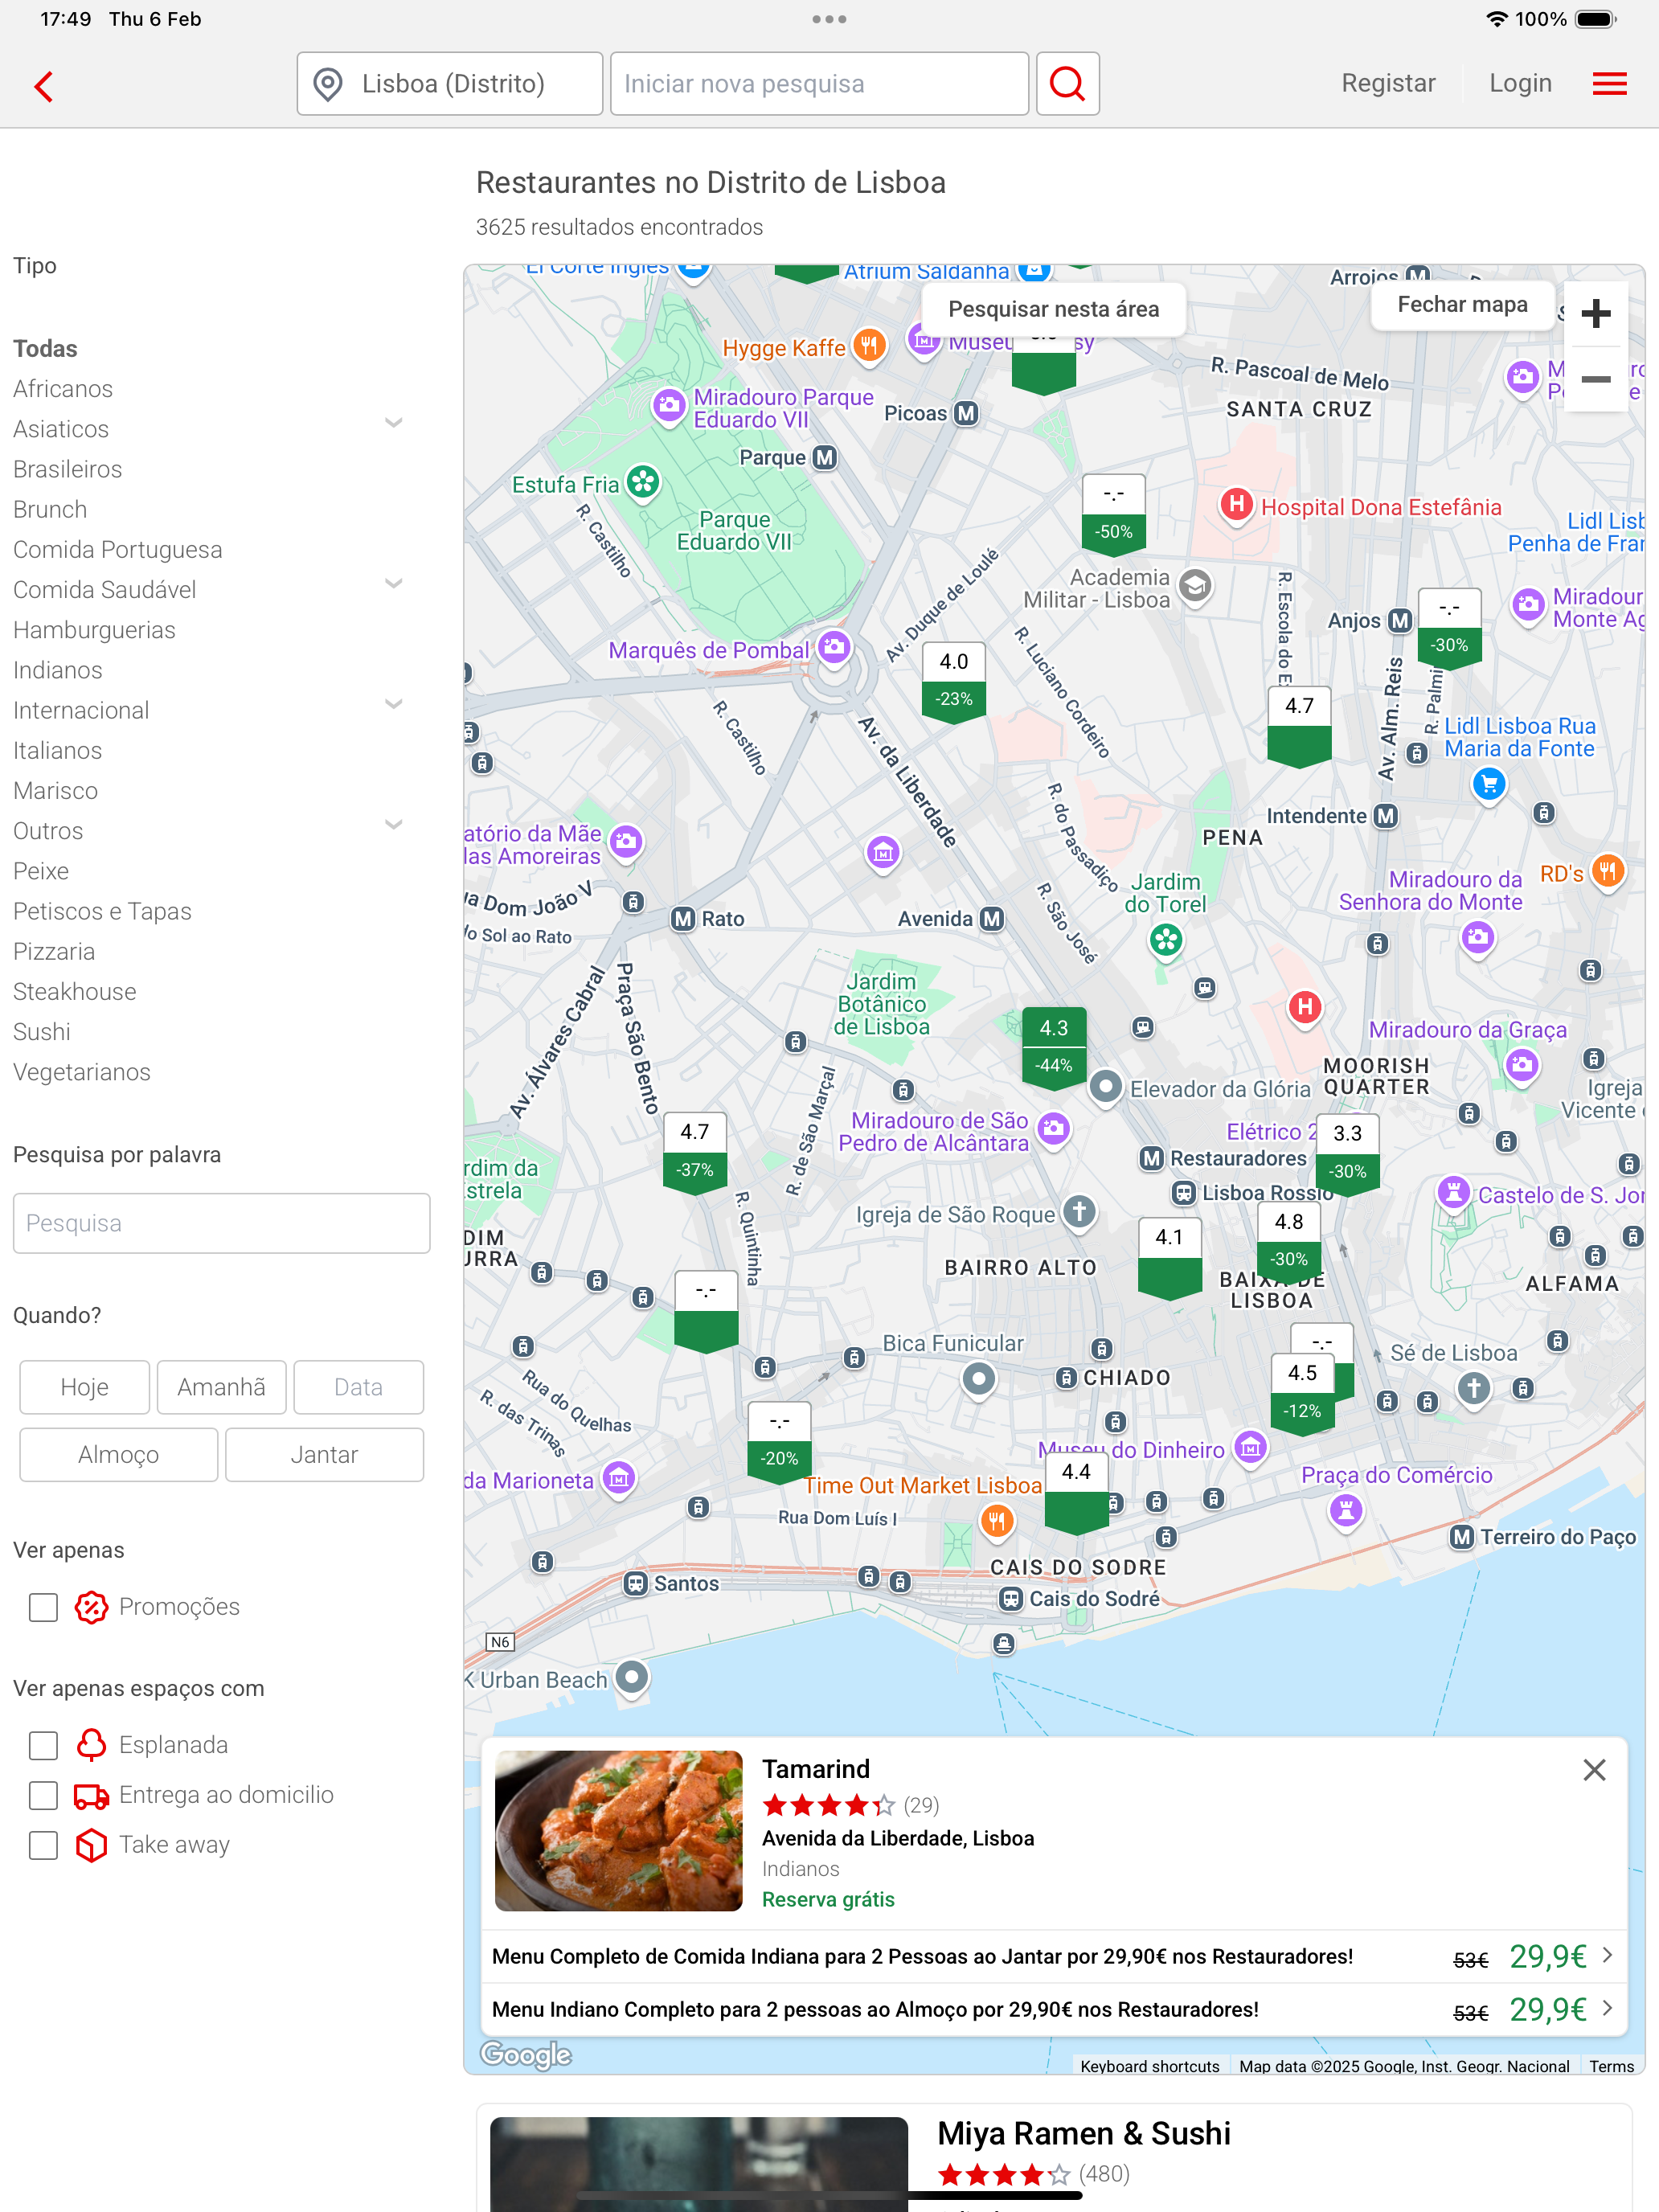1659x2212 pixels.
Task: Select the Todas cuisine type
Action: pyautogui.click(x=45, y=348)
